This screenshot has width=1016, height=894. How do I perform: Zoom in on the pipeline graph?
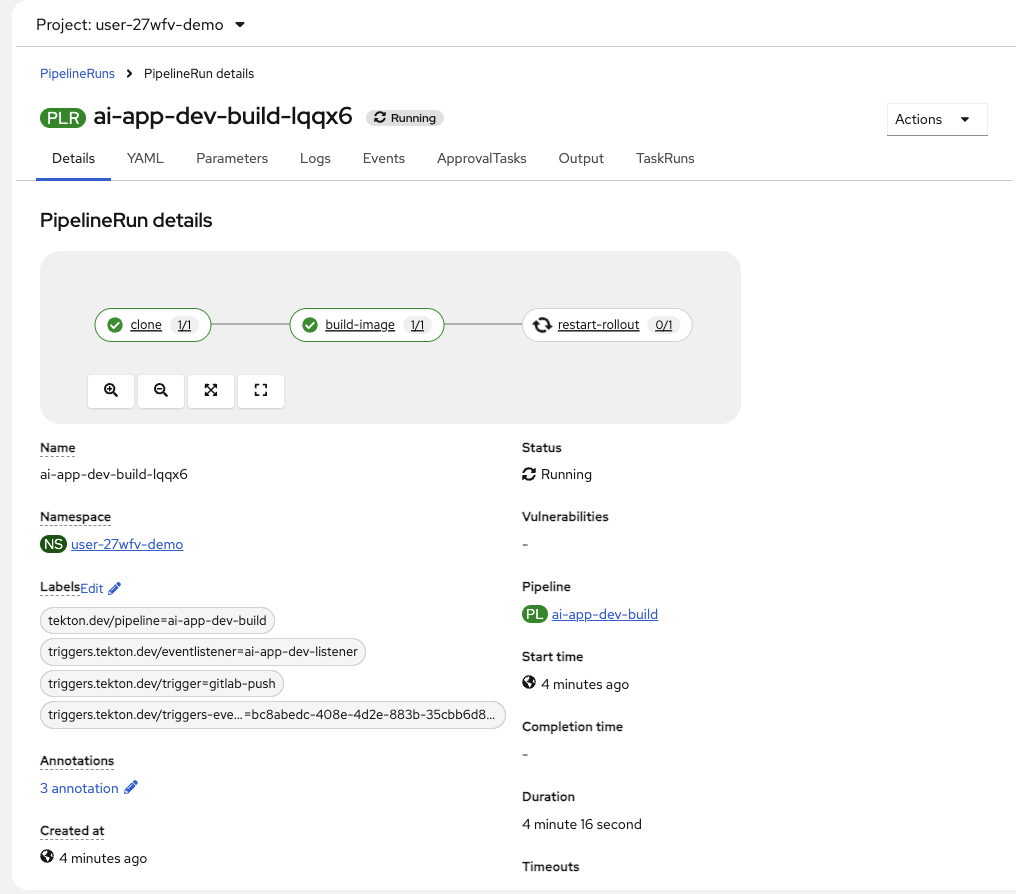click(111, 391)
